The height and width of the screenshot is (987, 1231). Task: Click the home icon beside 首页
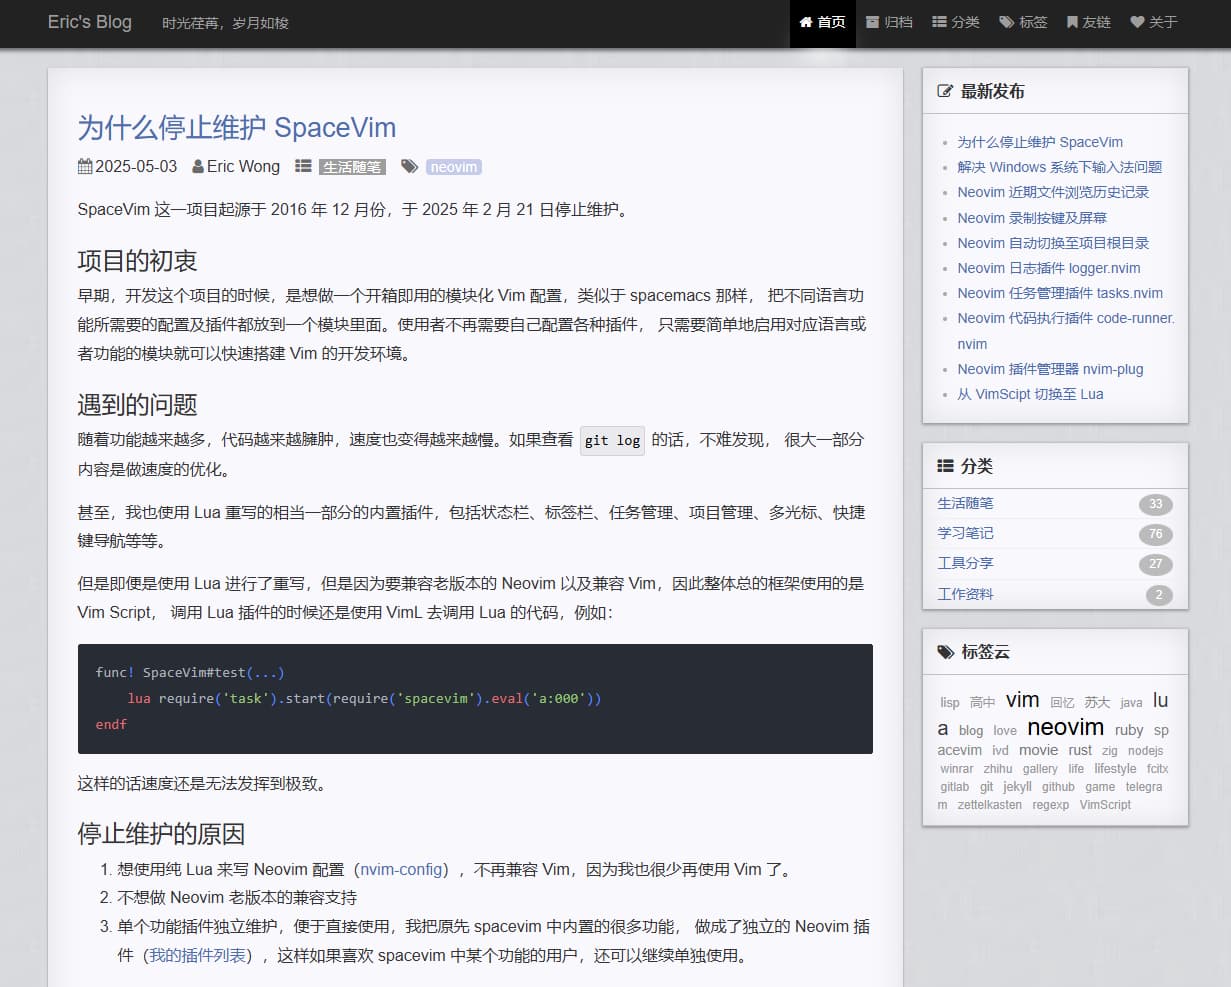(806, 22)
